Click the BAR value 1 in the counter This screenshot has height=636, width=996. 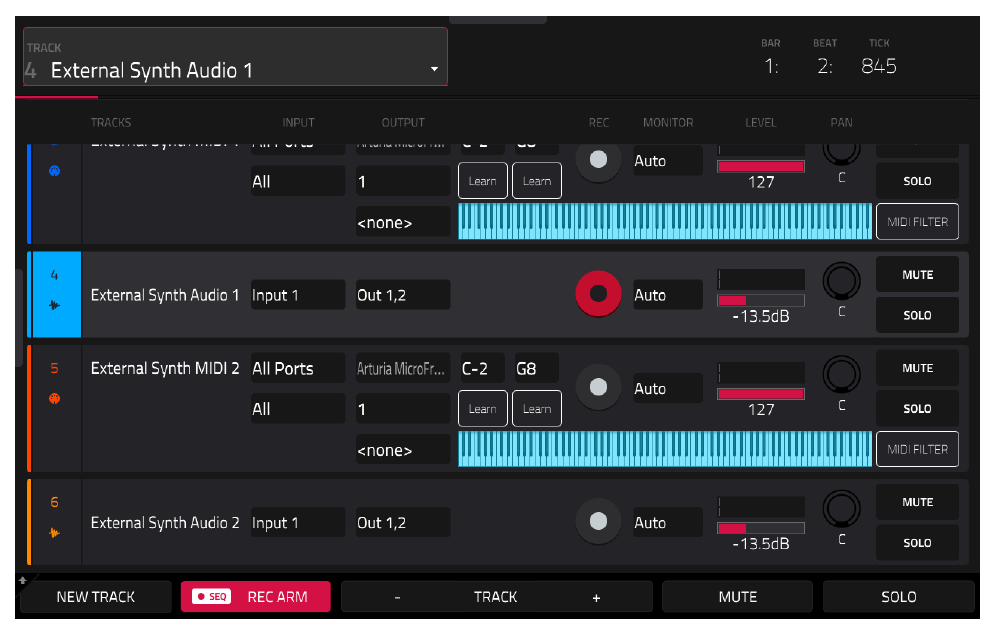(x=771, y=66)
